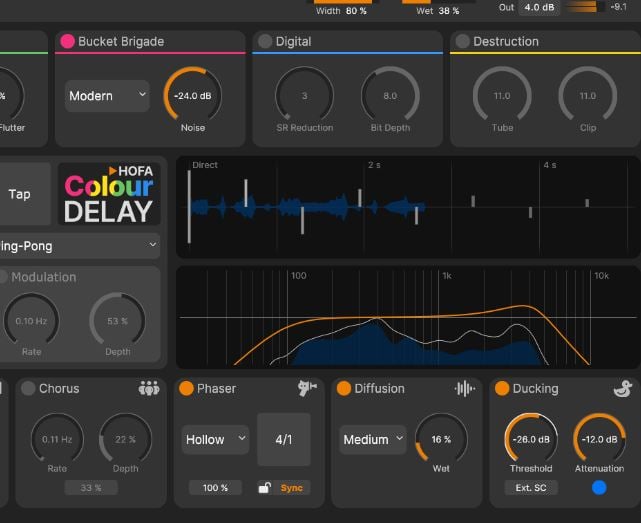Enable the Destruction section power button

click(x=462, y=41)
